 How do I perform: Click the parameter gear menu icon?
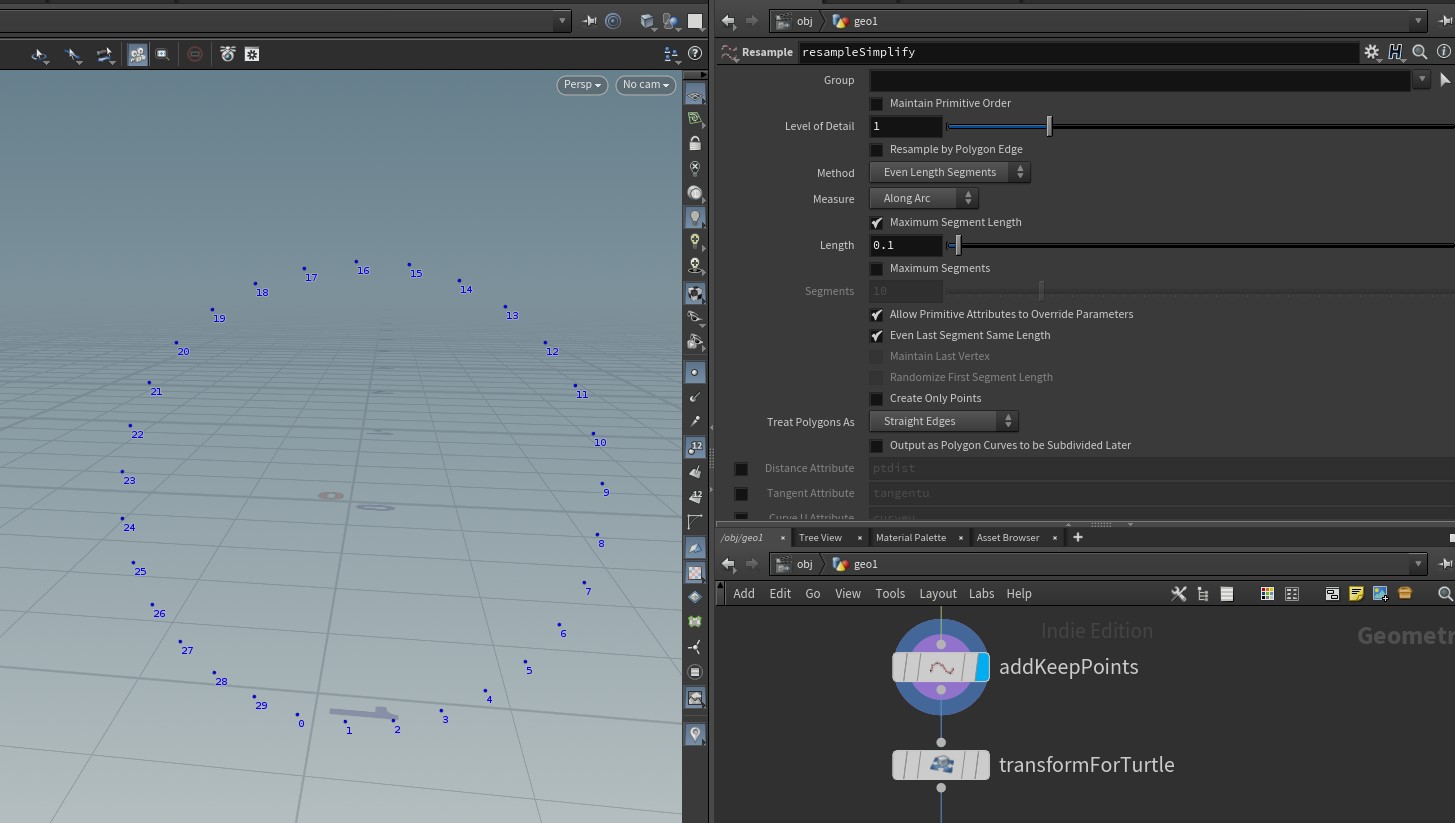click(x=1371, y=52)
